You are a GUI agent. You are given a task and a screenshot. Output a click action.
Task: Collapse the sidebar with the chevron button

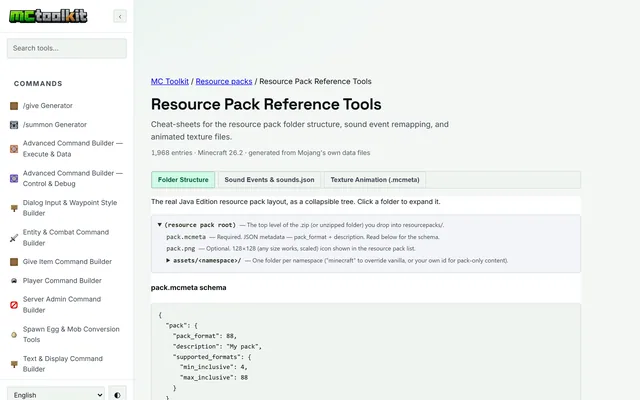pyautogui.click(x=120, y=16)
